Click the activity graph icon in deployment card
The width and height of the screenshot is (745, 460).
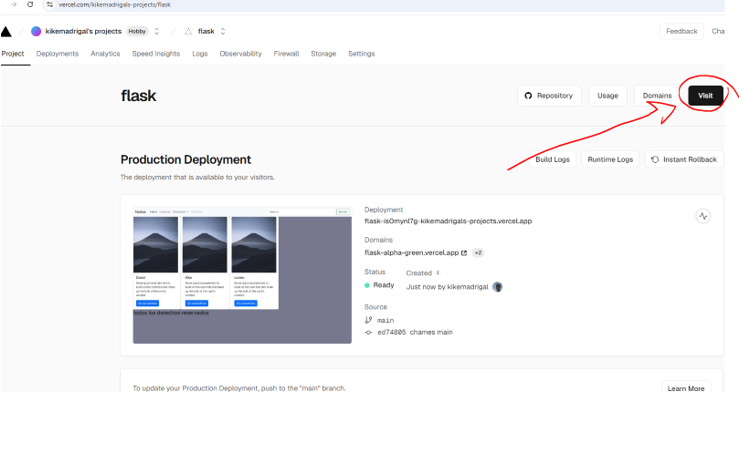[x=703, y=216]
